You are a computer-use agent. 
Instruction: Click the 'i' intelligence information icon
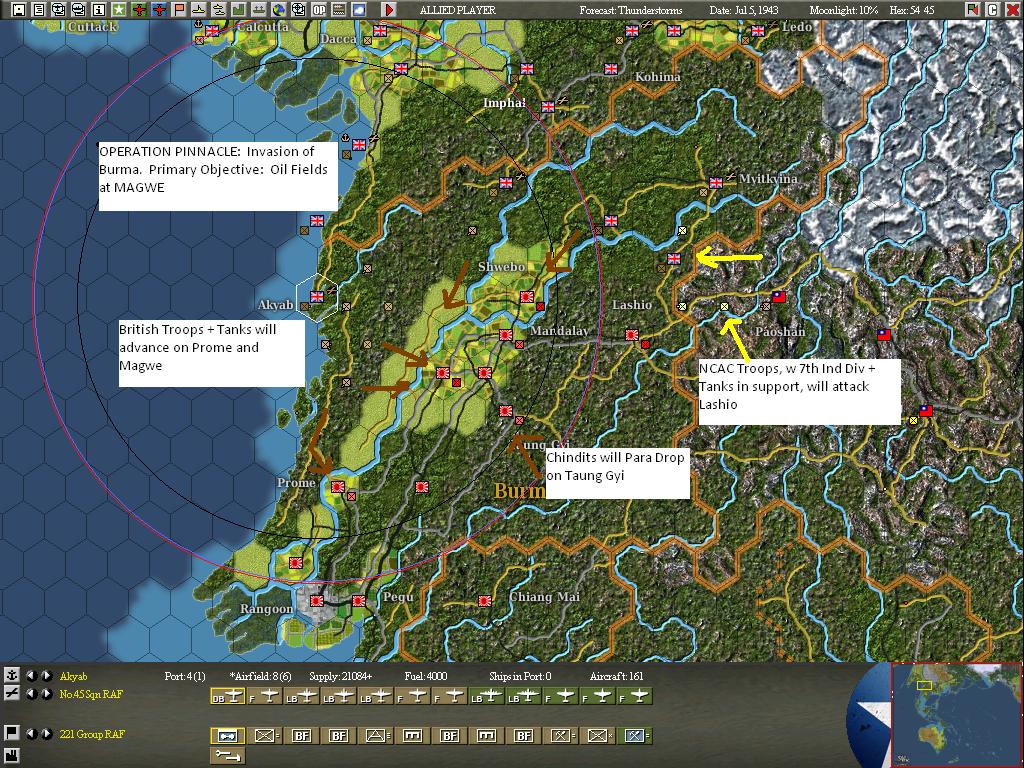(x=99, y=10)
